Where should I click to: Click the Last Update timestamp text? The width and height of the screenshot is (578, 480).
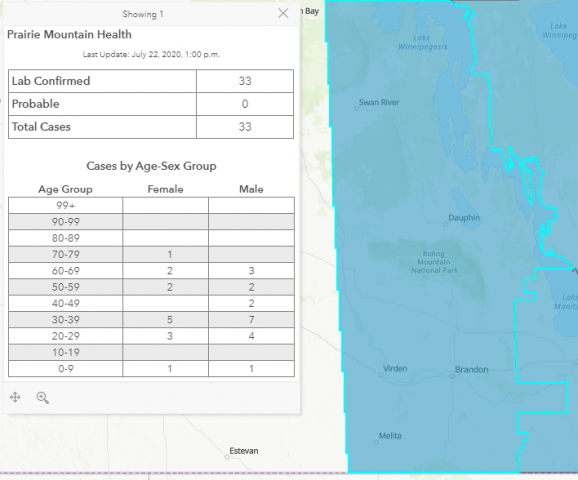point(151,55)
